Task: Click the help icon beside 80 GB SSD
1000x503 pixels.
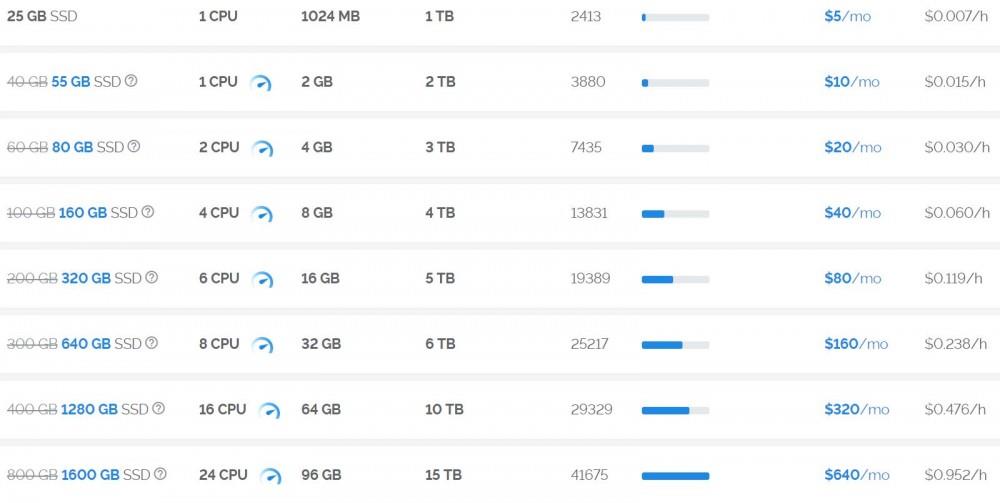Action: click(134, 147)
